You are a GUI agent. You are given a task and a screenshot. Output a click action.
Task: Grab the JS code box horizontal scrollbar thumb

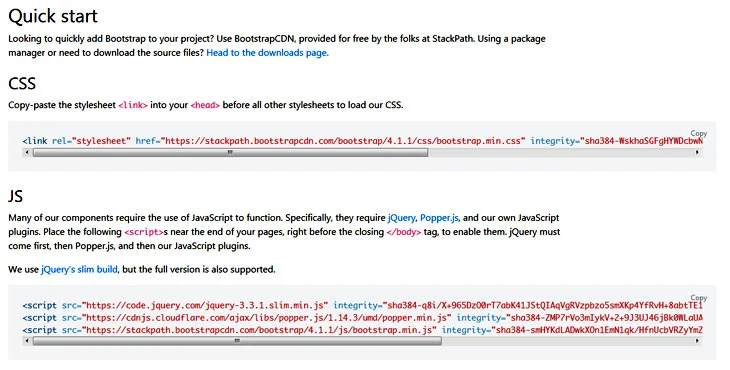tap(237, 341)
